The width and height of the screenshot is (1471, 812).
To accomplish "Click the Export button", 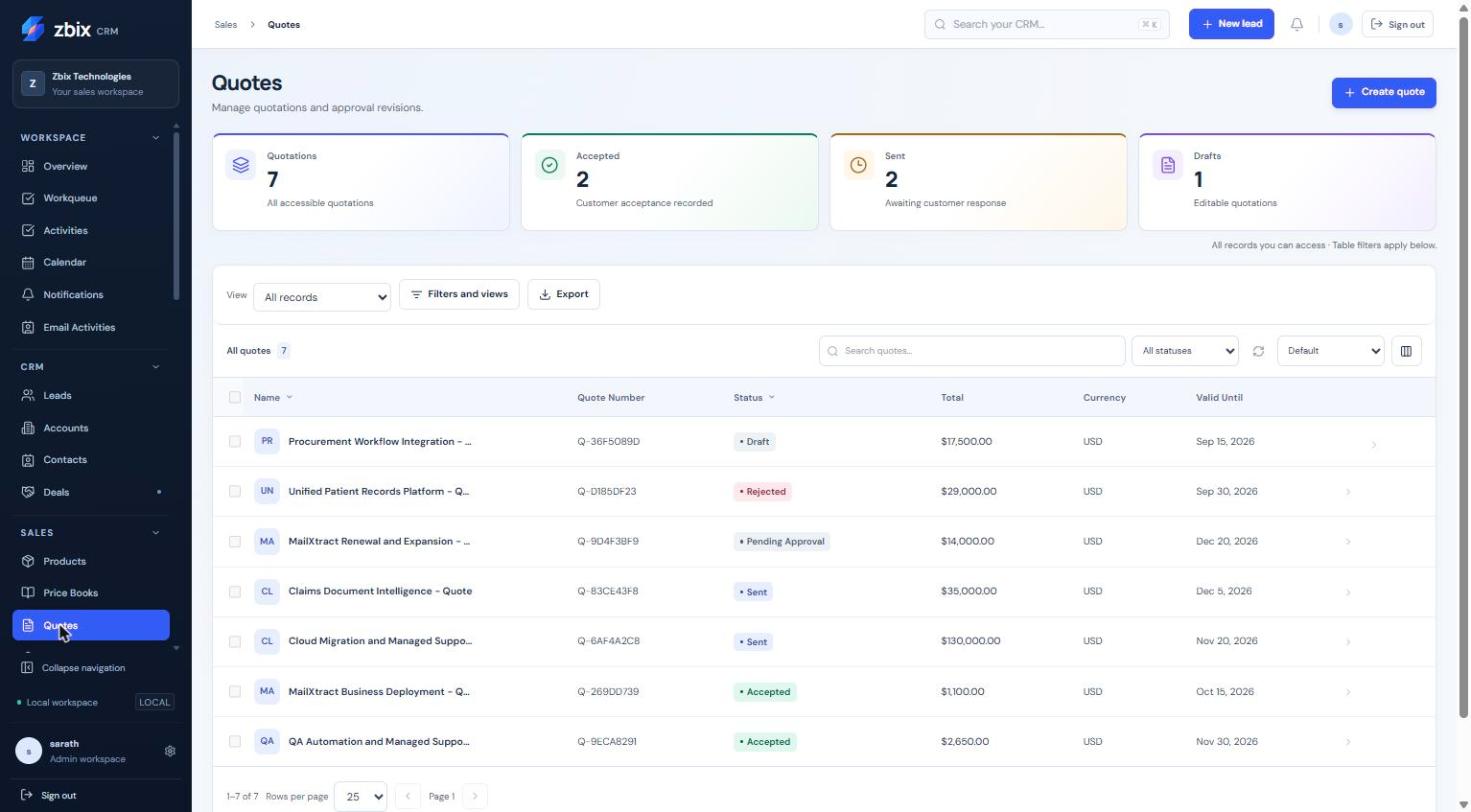I will pyautogui.click(x=564, y=294).
